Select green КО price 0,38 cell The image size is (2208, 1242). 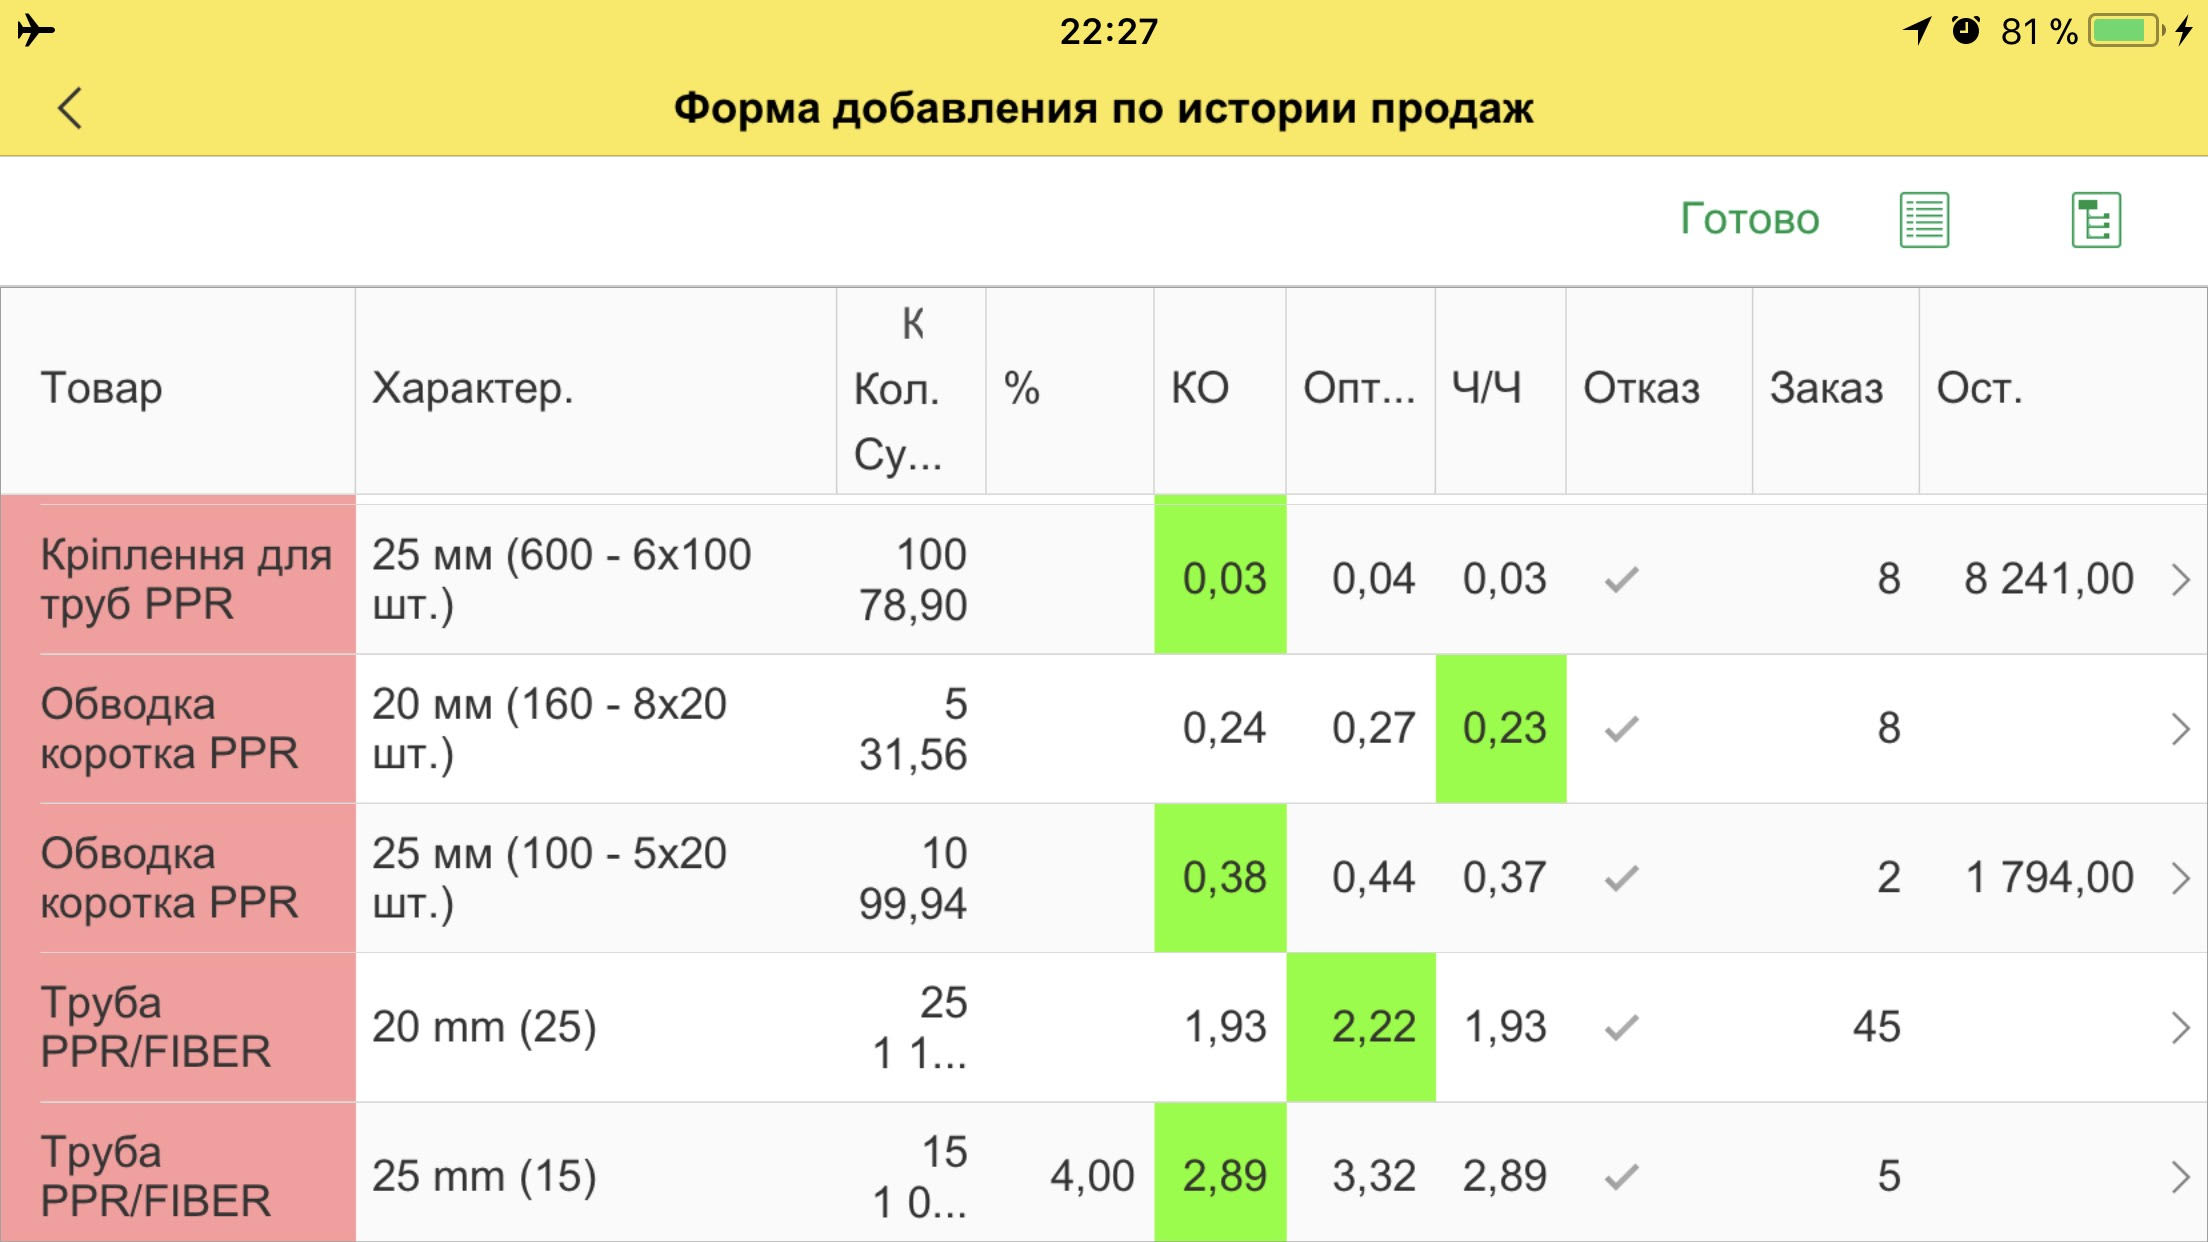pyautogui.click(x=1220, y=878)
